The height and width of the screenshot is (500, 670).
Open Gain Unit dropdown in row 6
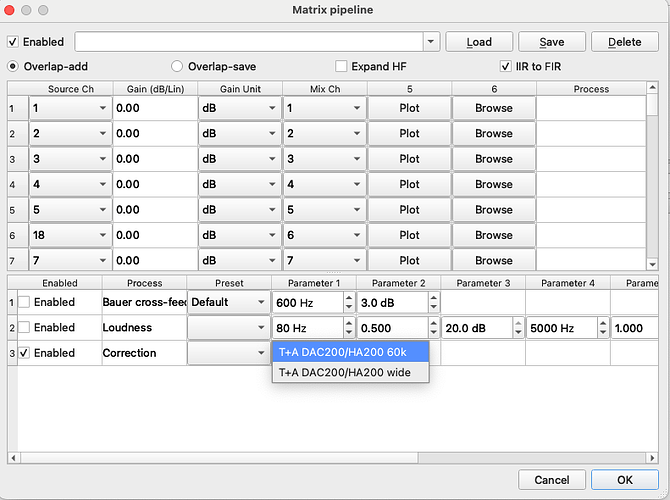tap(239, 235)
